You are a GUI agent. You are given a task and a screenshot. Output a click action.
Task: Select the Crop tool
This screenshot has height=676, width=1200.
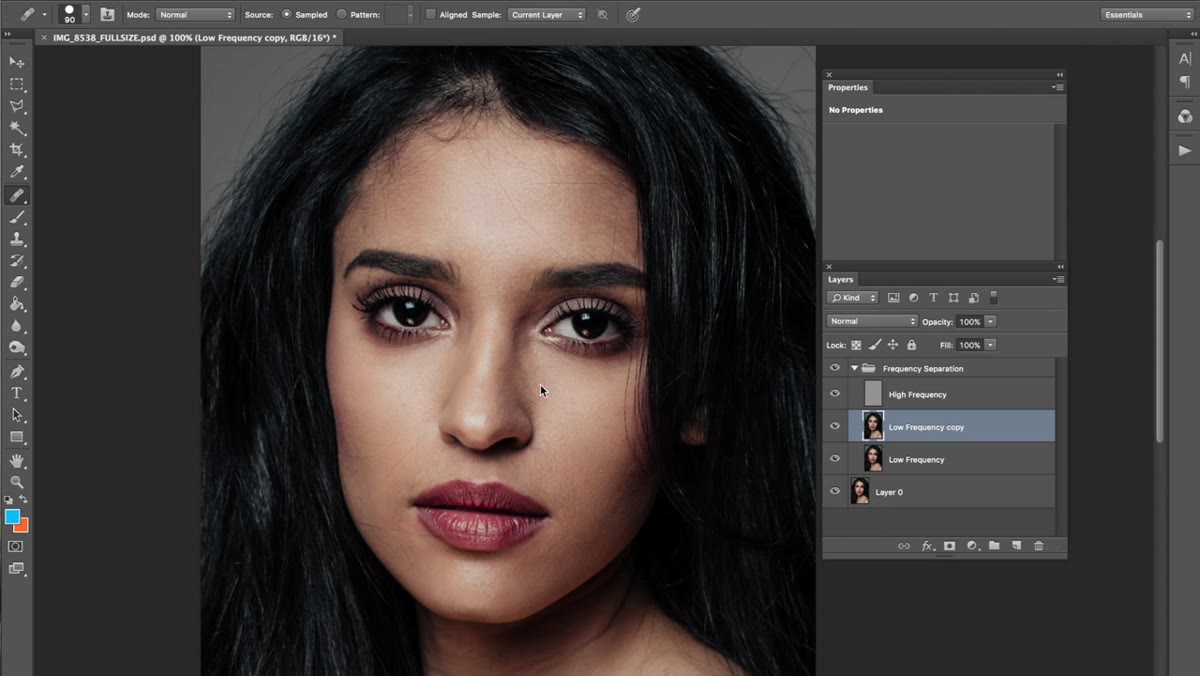tap(17, 150)
